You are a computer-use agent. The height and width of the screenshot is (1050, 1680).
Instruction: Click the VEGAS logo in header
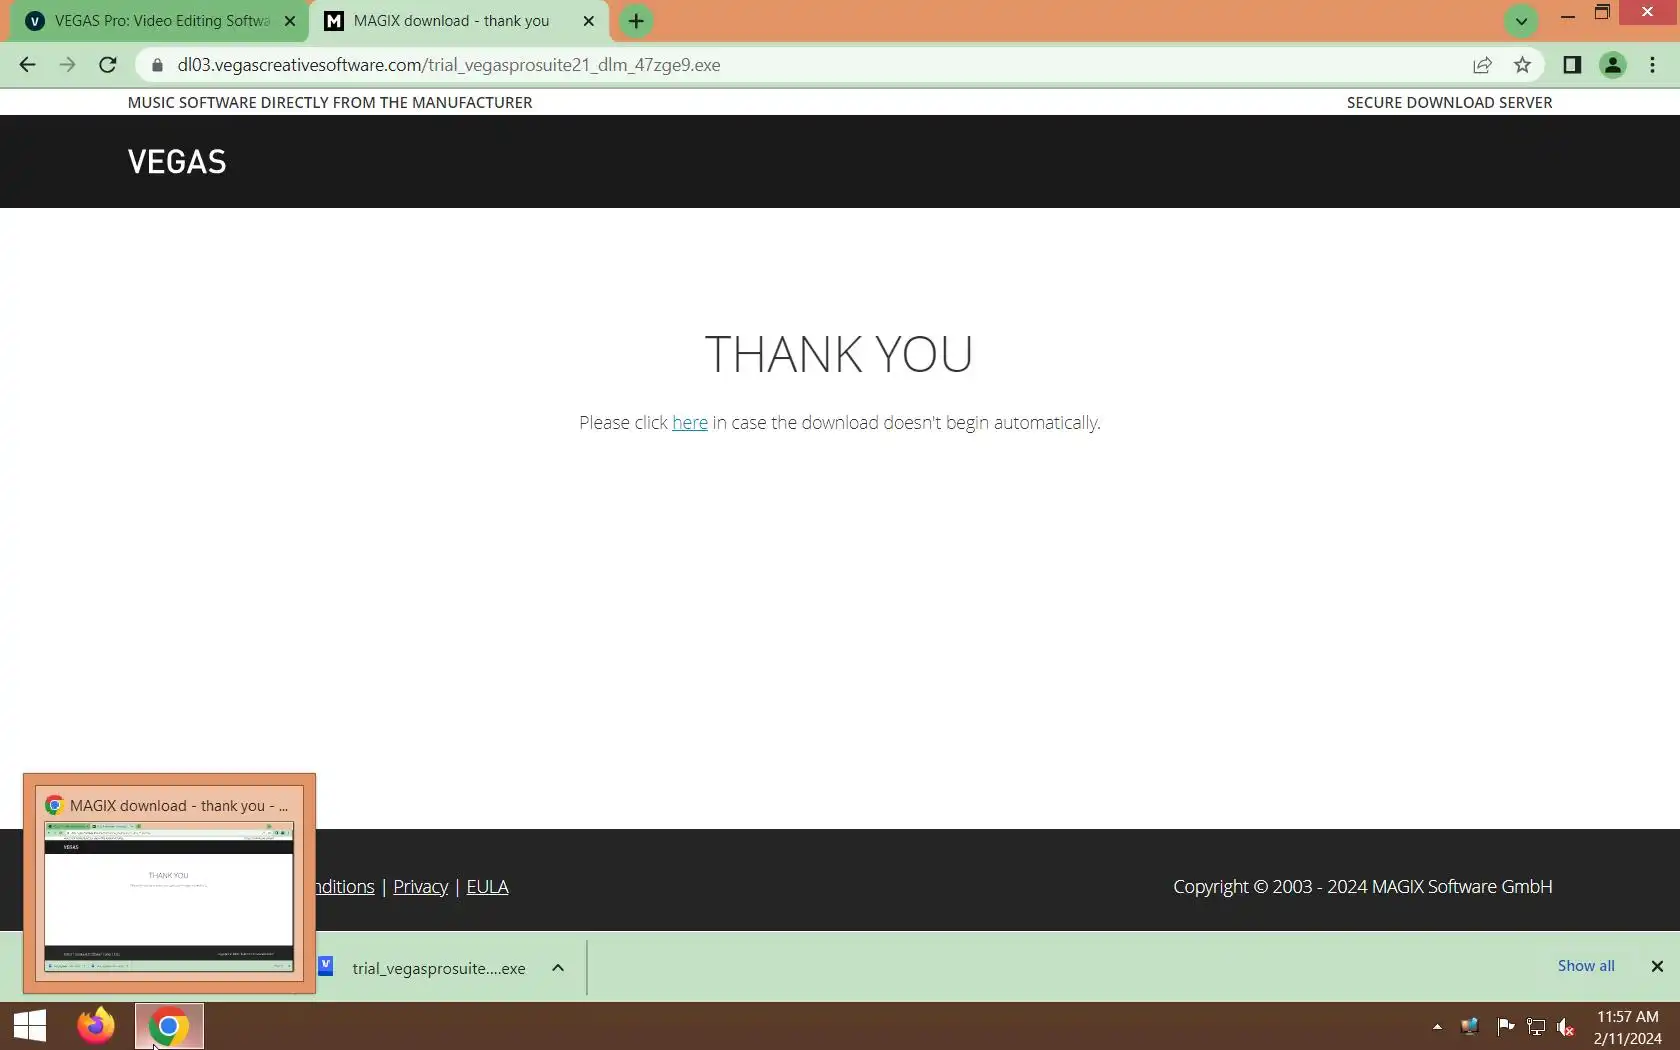(177, 162)
